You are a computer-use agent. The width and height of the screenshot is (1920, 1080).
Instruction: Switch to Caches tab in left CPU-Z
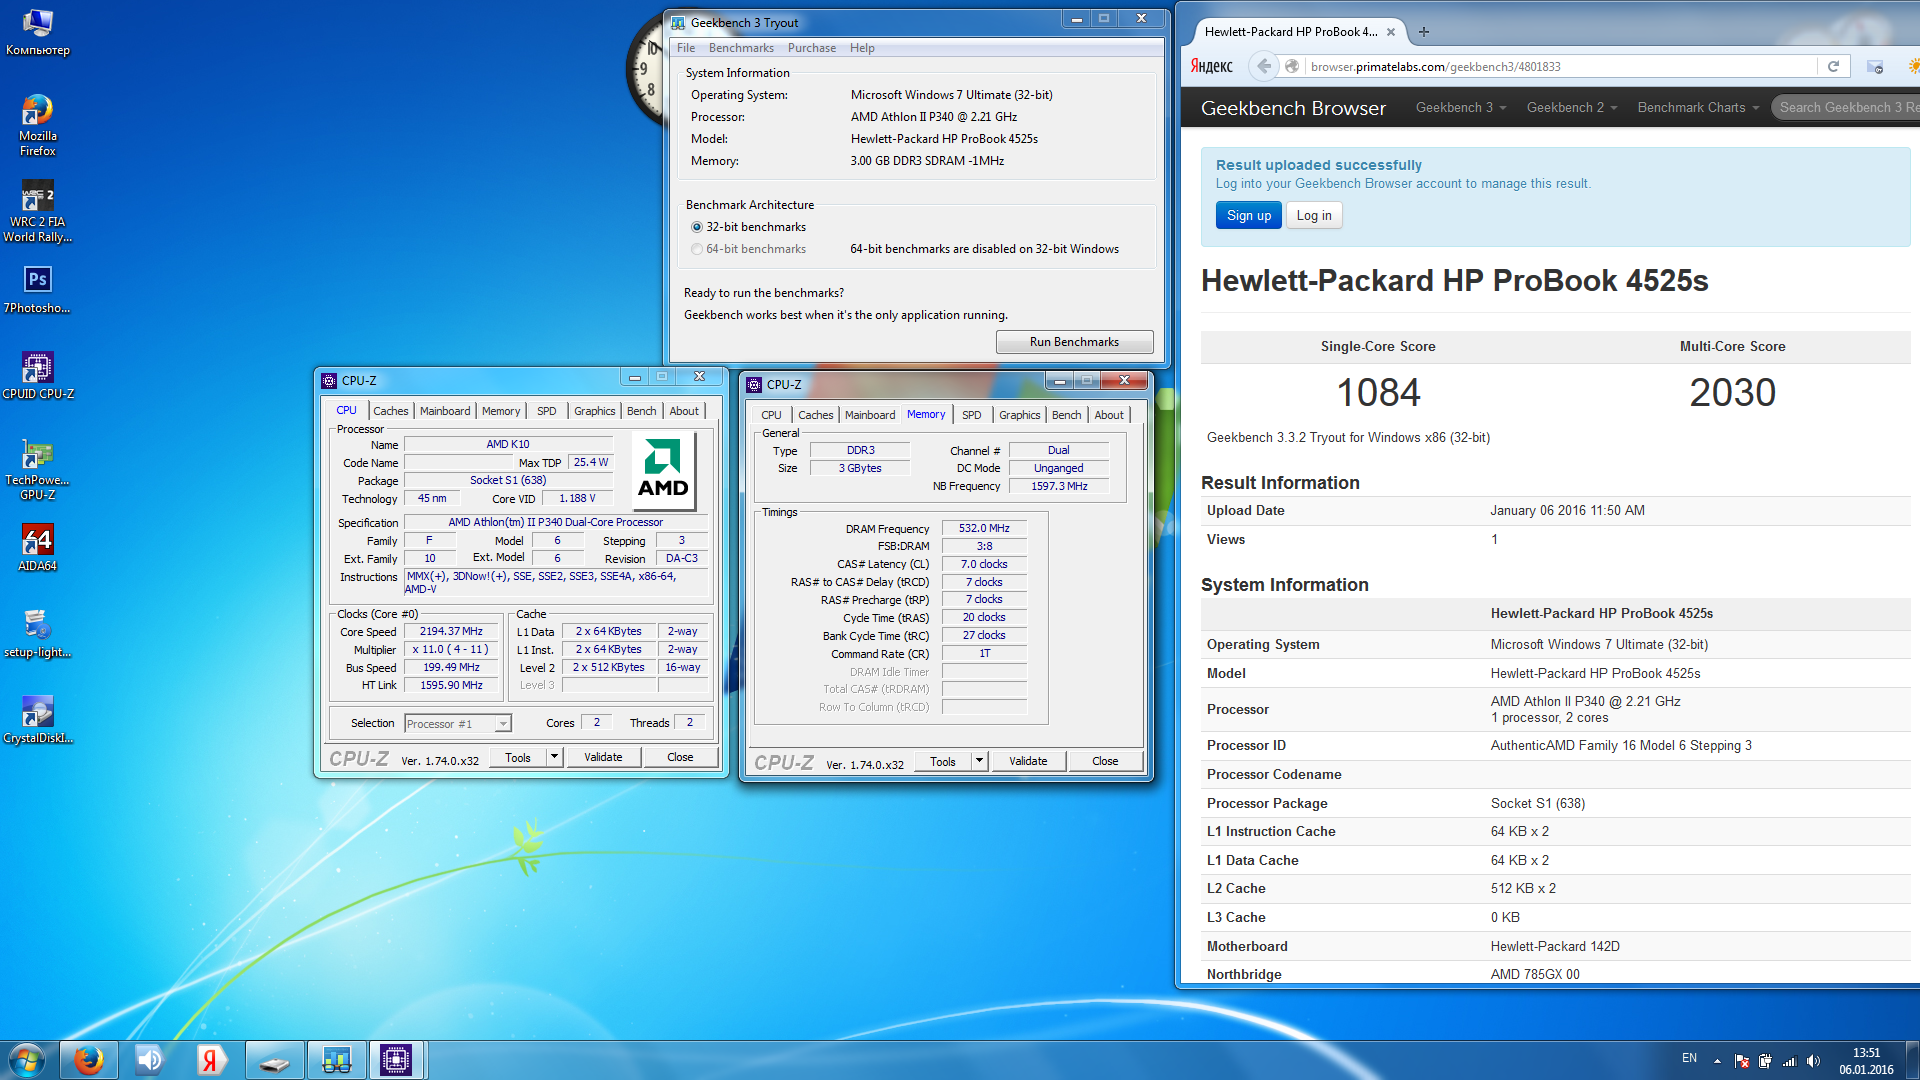coord(391,411)
